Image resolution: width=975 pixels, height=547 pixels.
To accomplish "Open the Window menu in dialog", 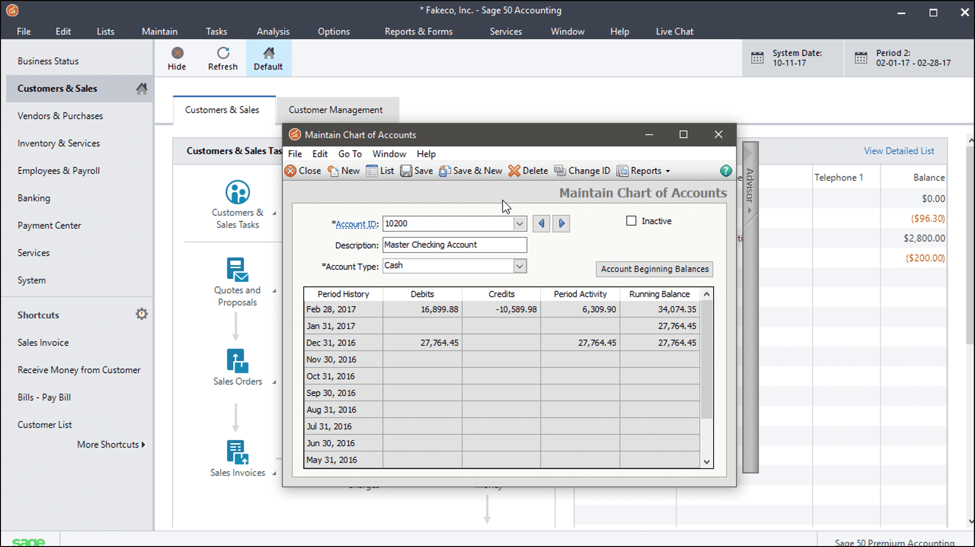I will tap(389, 154).
